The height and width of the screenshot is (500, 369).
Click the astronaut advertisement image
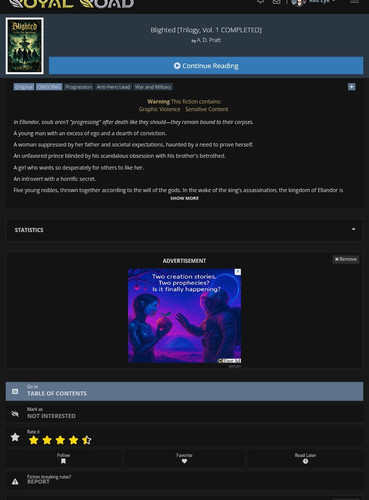pyautogui.click(x=184, y=316)
